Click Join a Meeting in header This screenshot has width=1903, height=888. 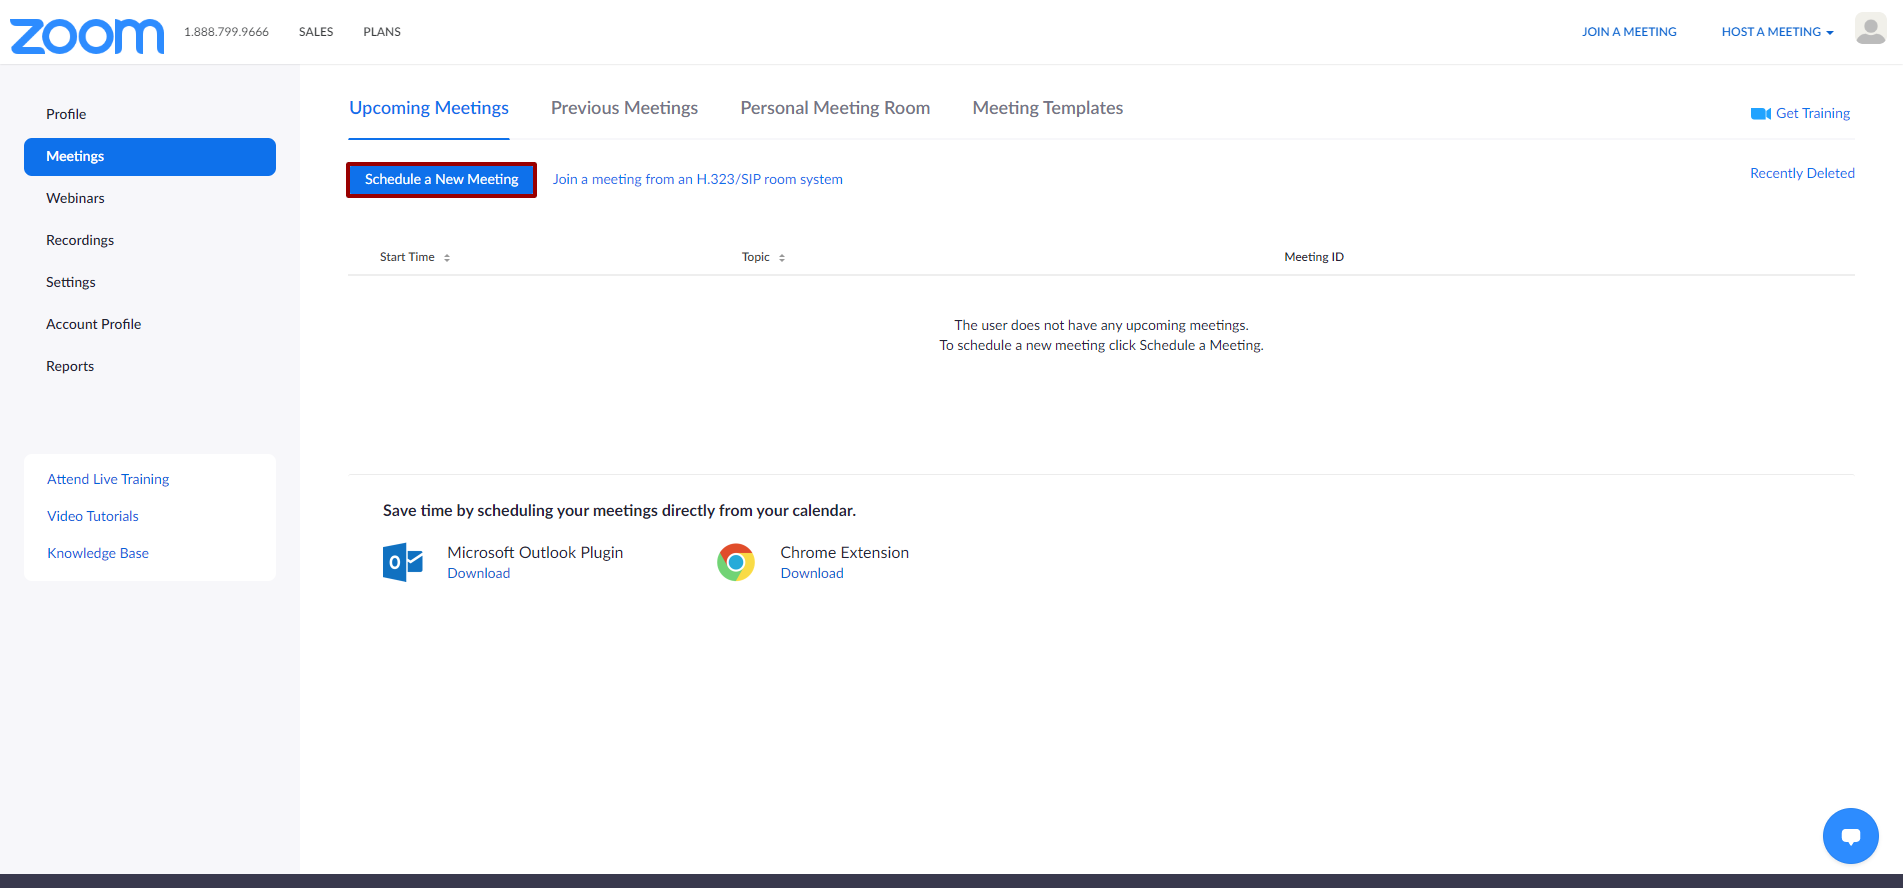pos(1628,32)
